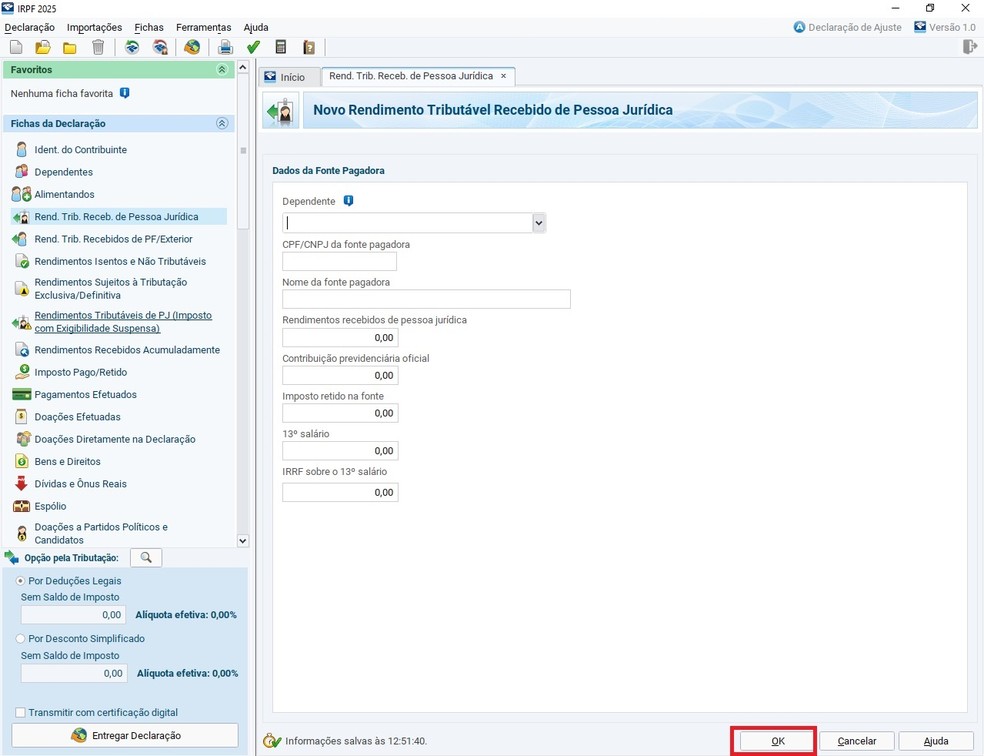Open the Dependente dropdown list
This screenshot has width=984, height=756.
click(x=539, y=223)
